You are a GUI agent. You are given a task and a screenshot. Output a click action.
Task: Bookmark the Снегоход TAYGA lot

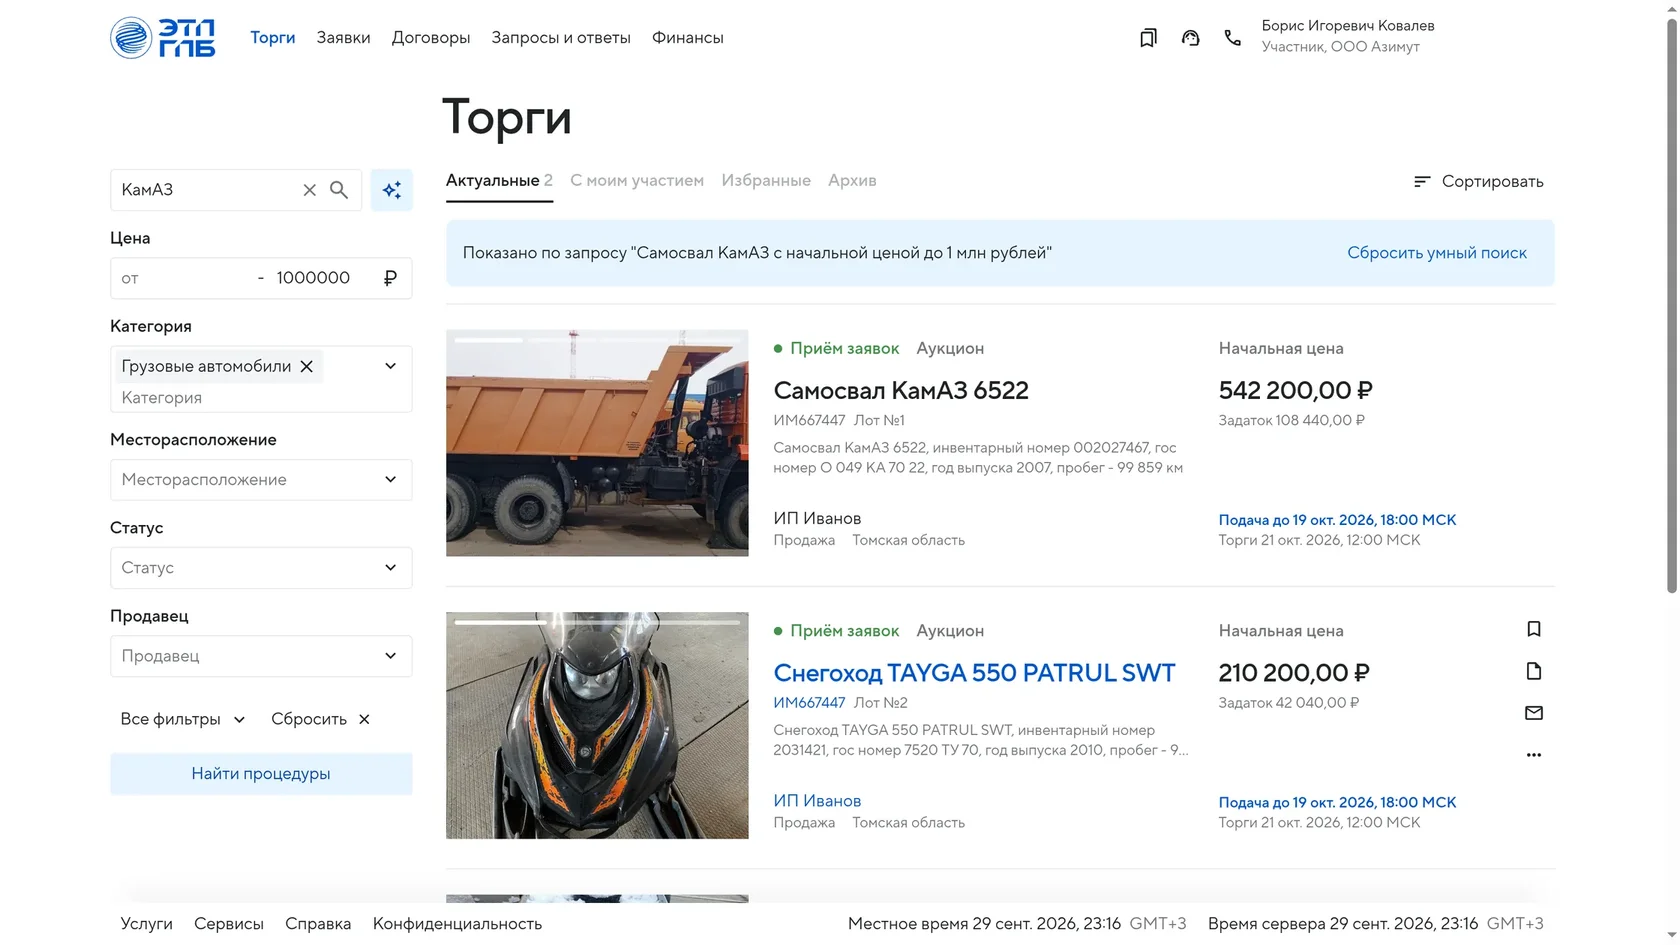pyautogui.click(x=1534, y=629)
